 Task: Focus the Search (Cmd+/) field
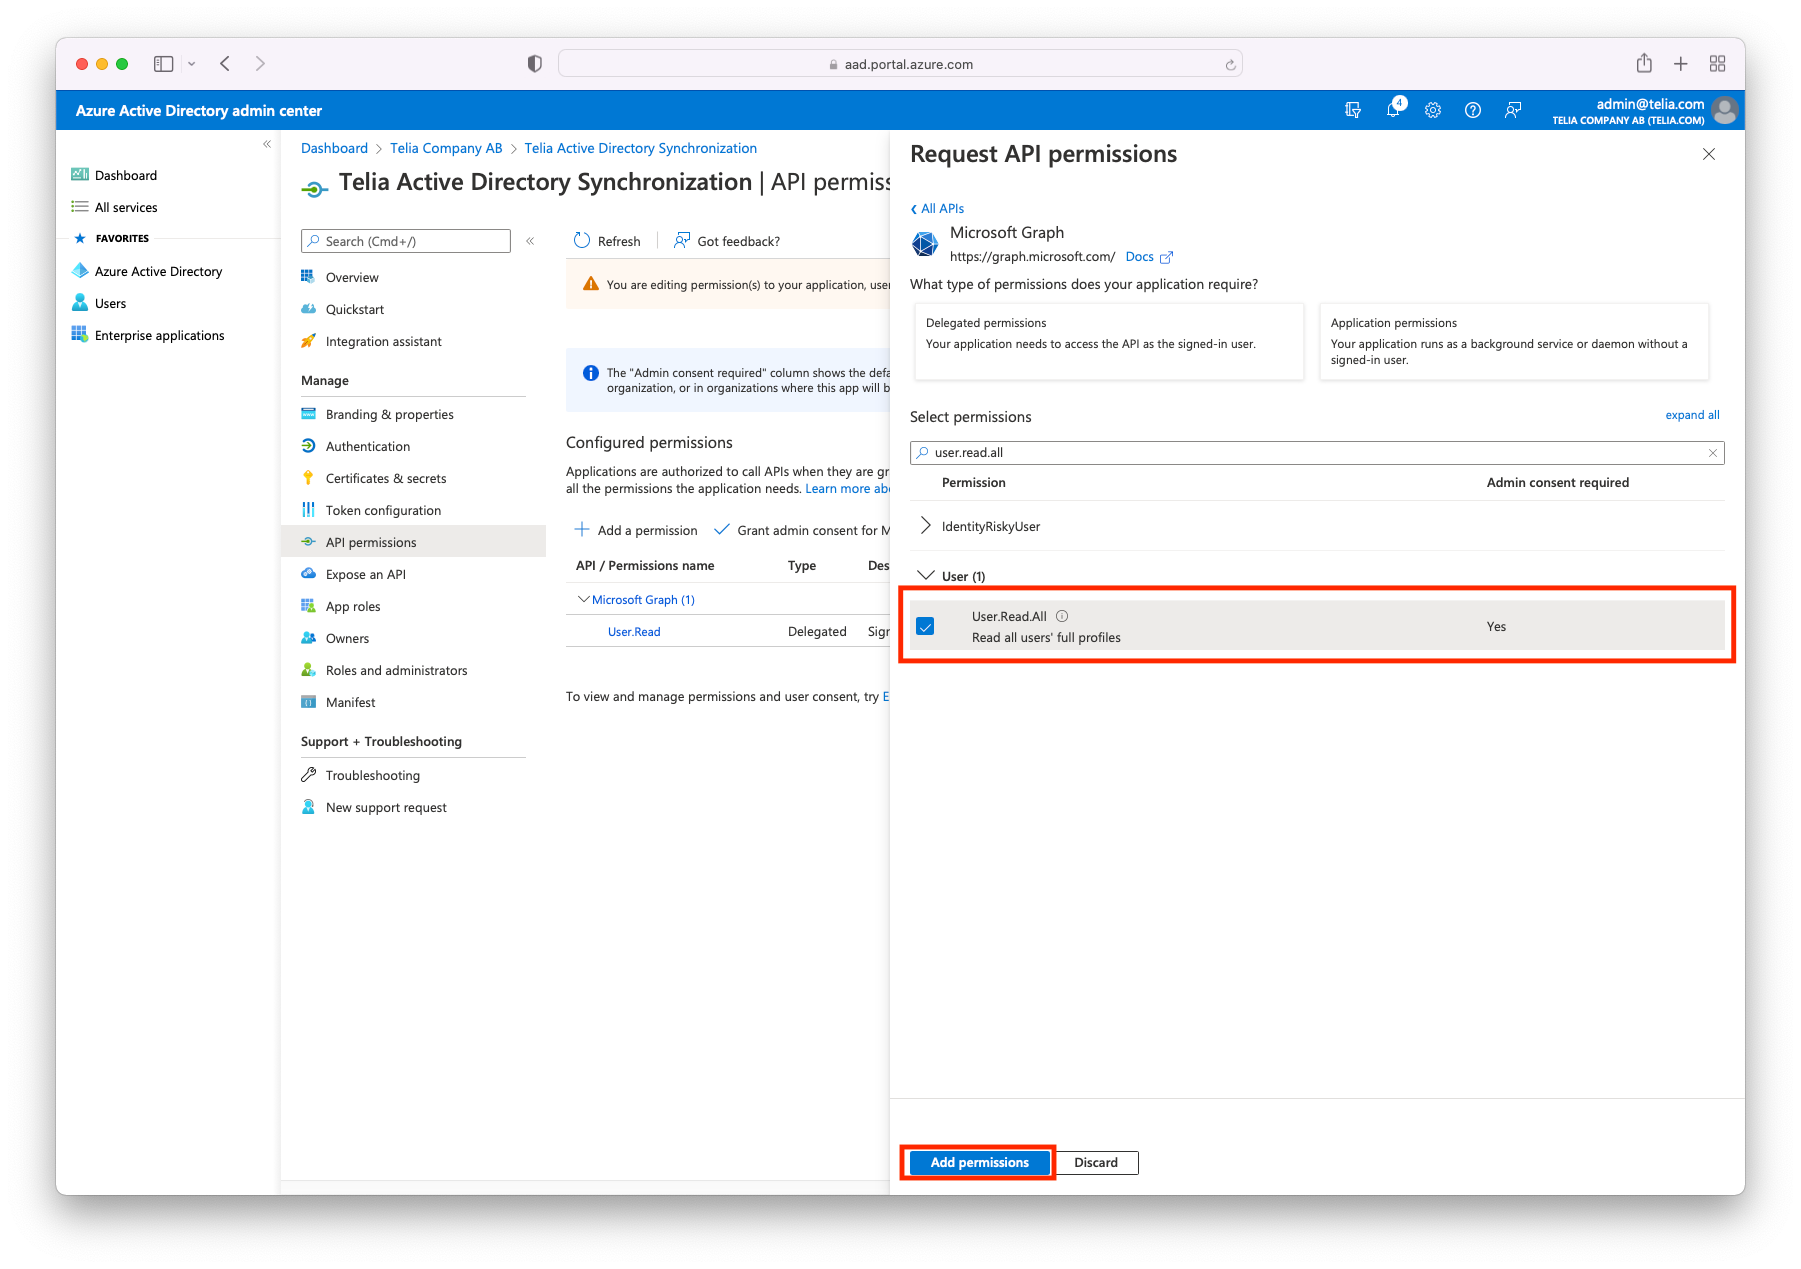click(x=406, y=241)
